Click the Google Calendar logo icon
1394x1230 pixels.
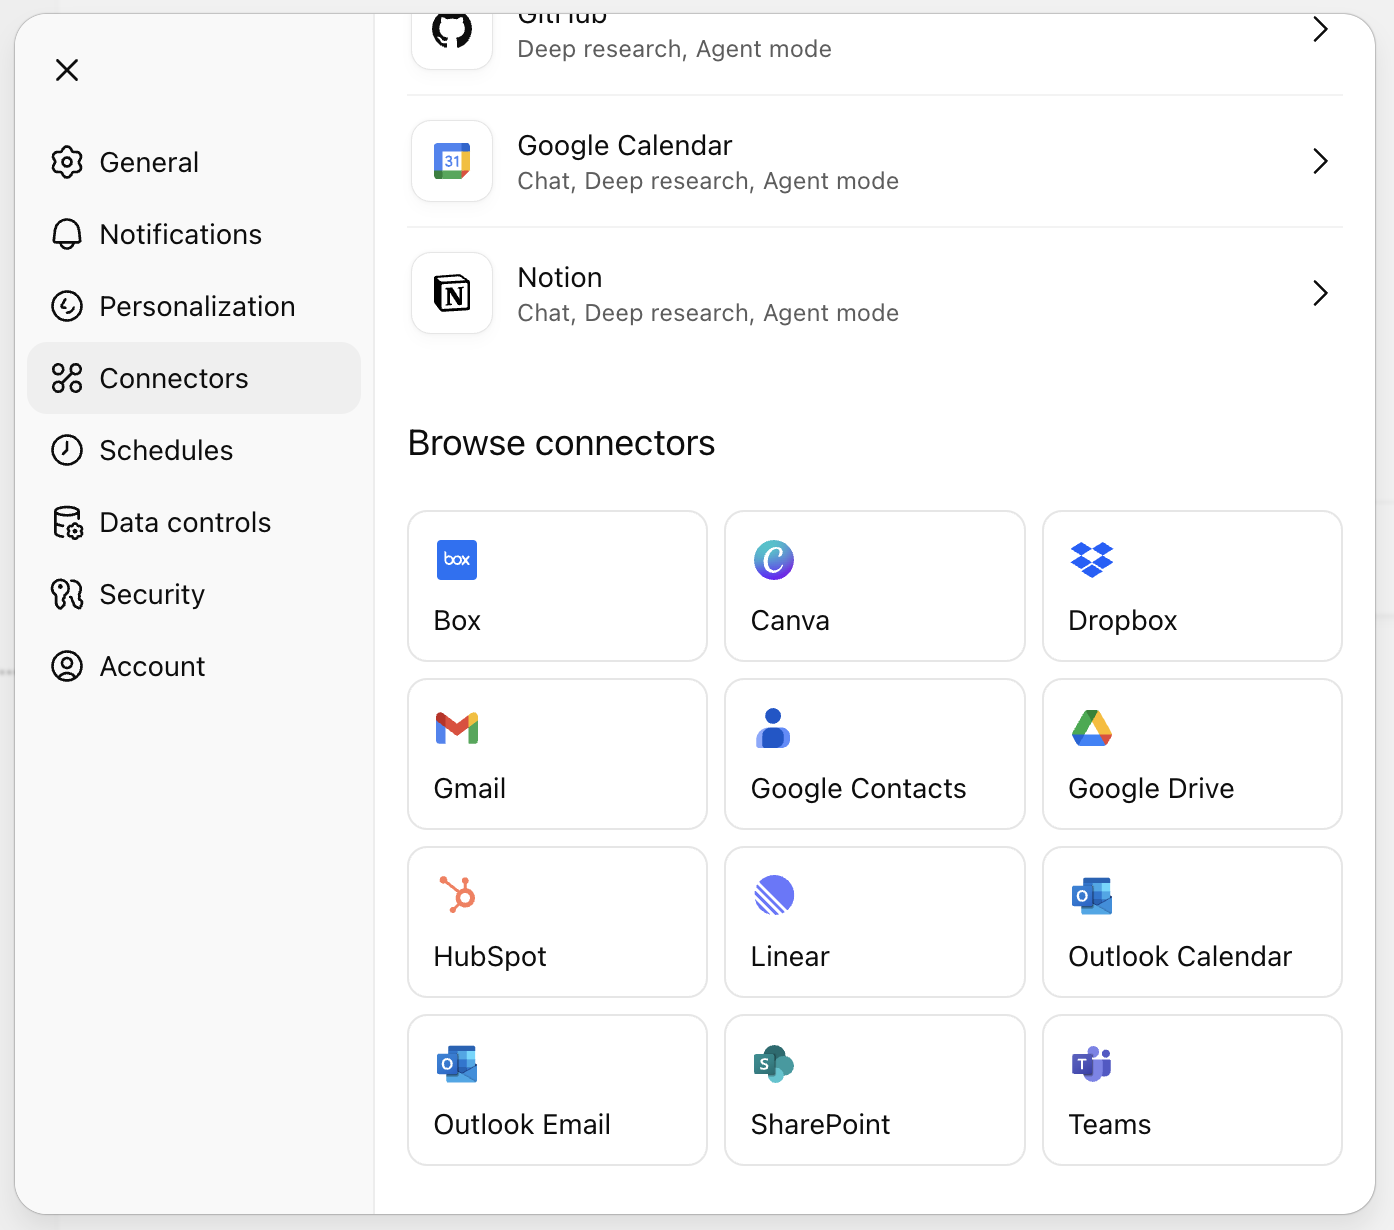pos(452,161)
